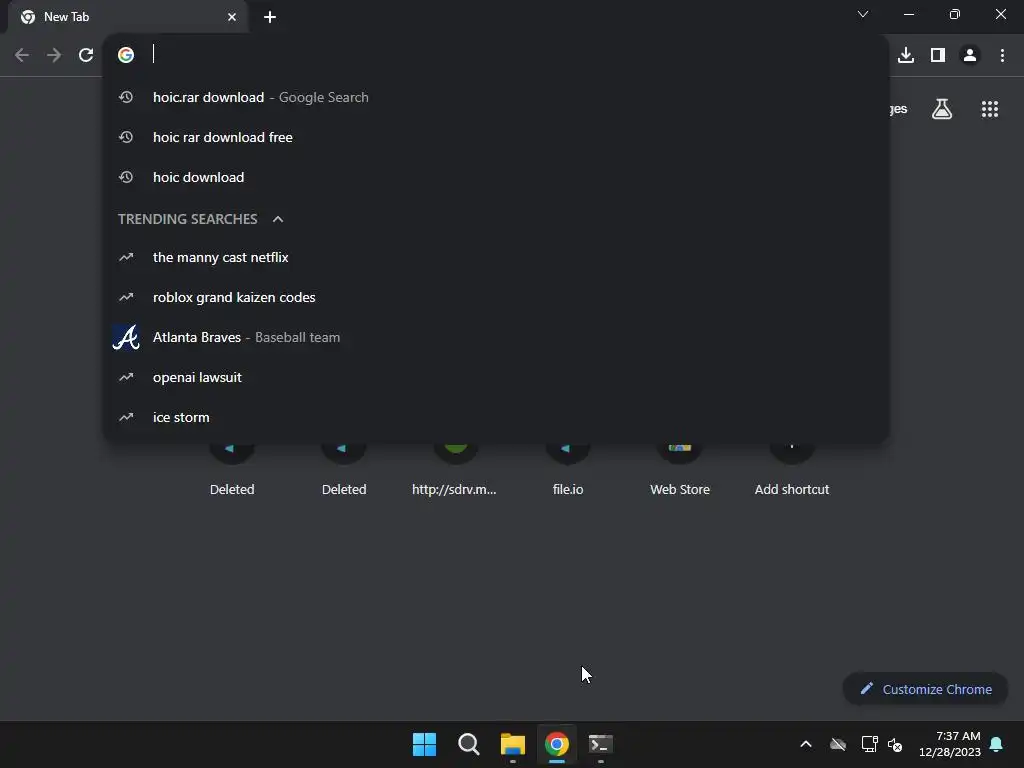Open a new tab with the plus button

pos(270,17)
